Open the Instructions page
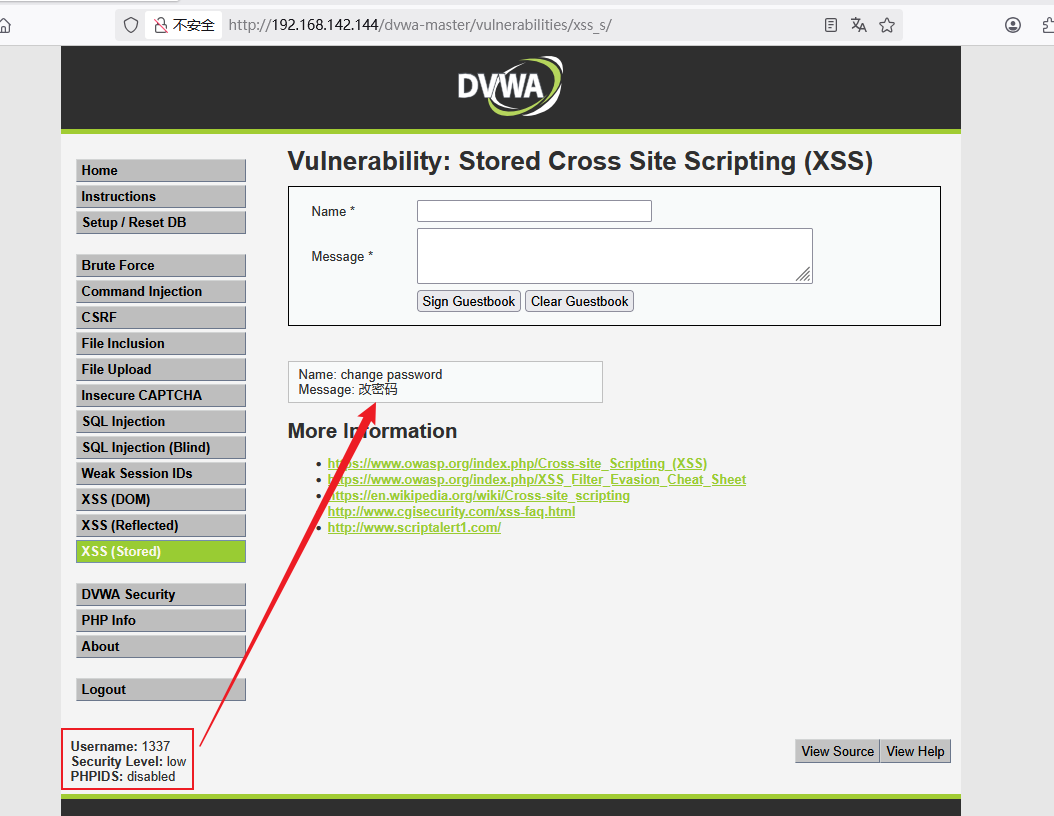The image size is (1054, 816). (161, 196)
